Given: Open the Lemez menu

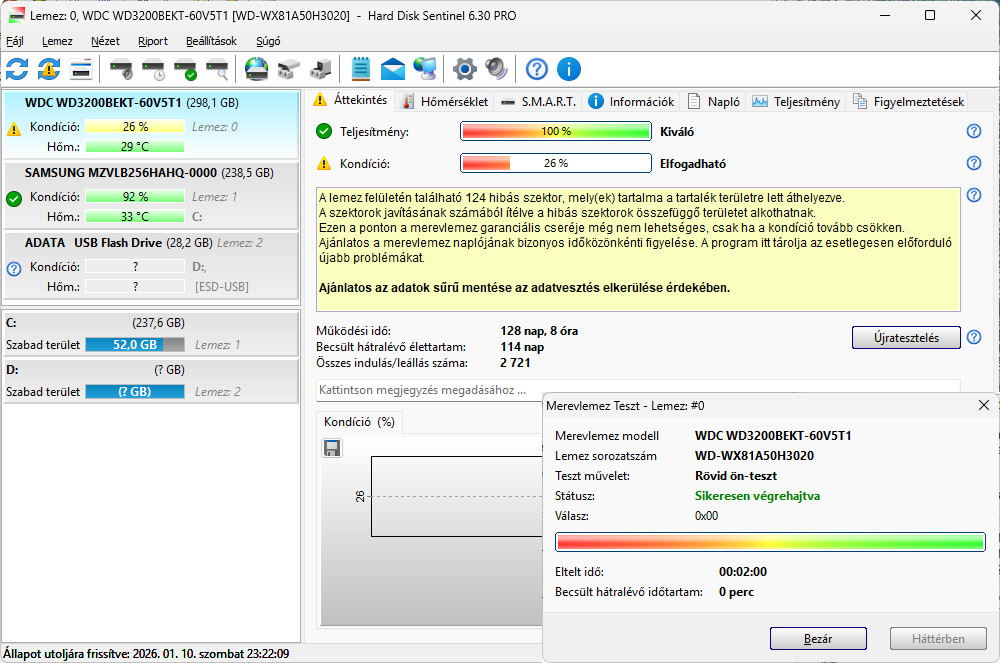Looking at the screenshot, I should [x=57, y=41].
